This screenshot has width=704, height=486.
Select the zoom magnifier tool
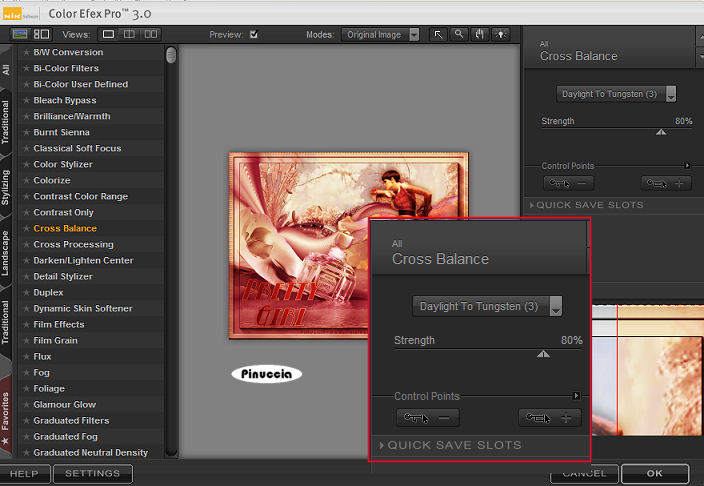click(x=458, y=34)
